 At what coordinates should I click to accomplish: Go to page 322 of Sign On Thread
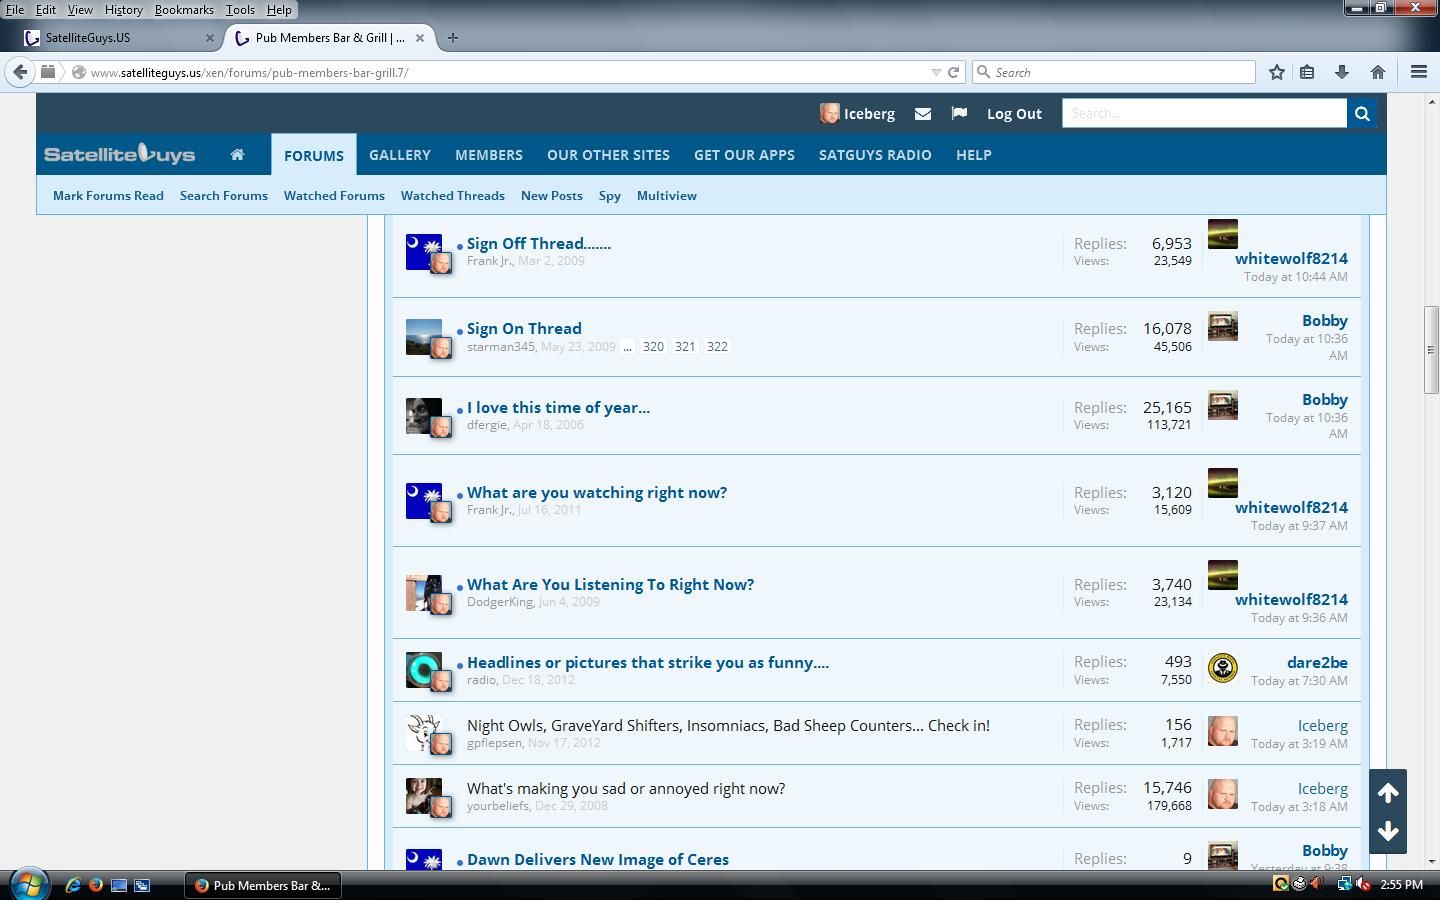717,347
